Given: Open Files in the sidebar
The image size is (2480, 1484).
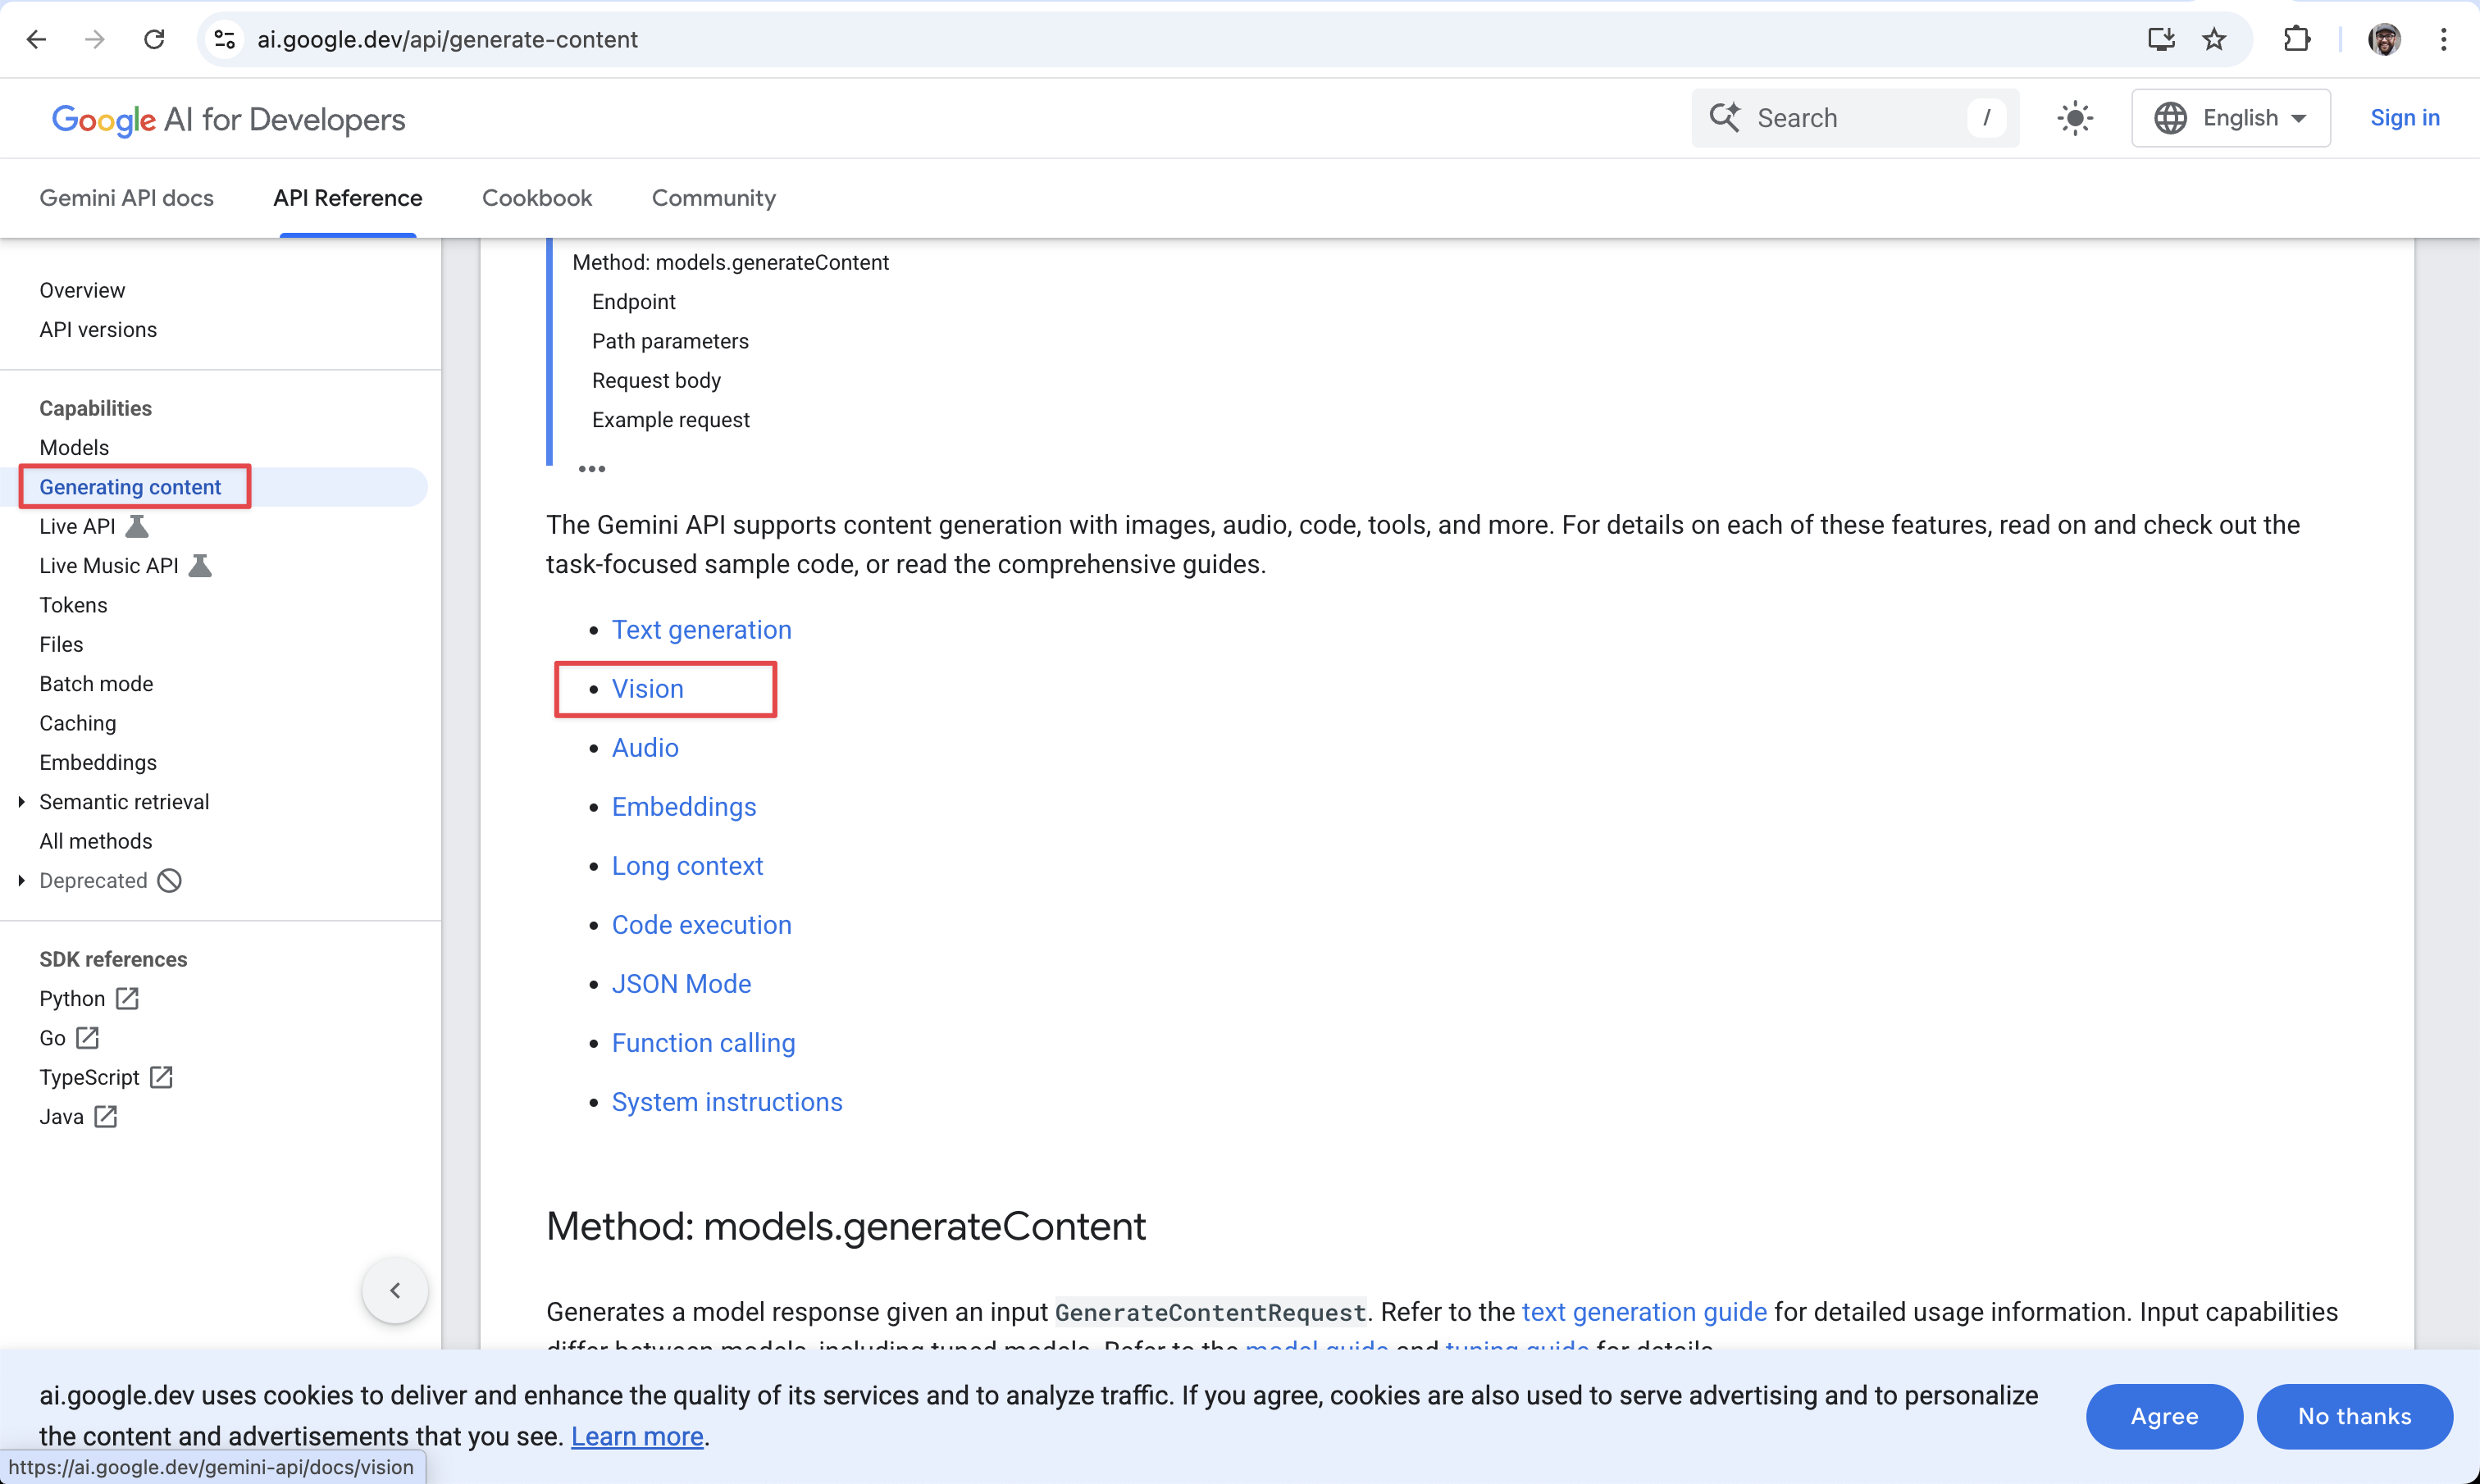Looking at the screenshot, I should (x=61, y=645).
